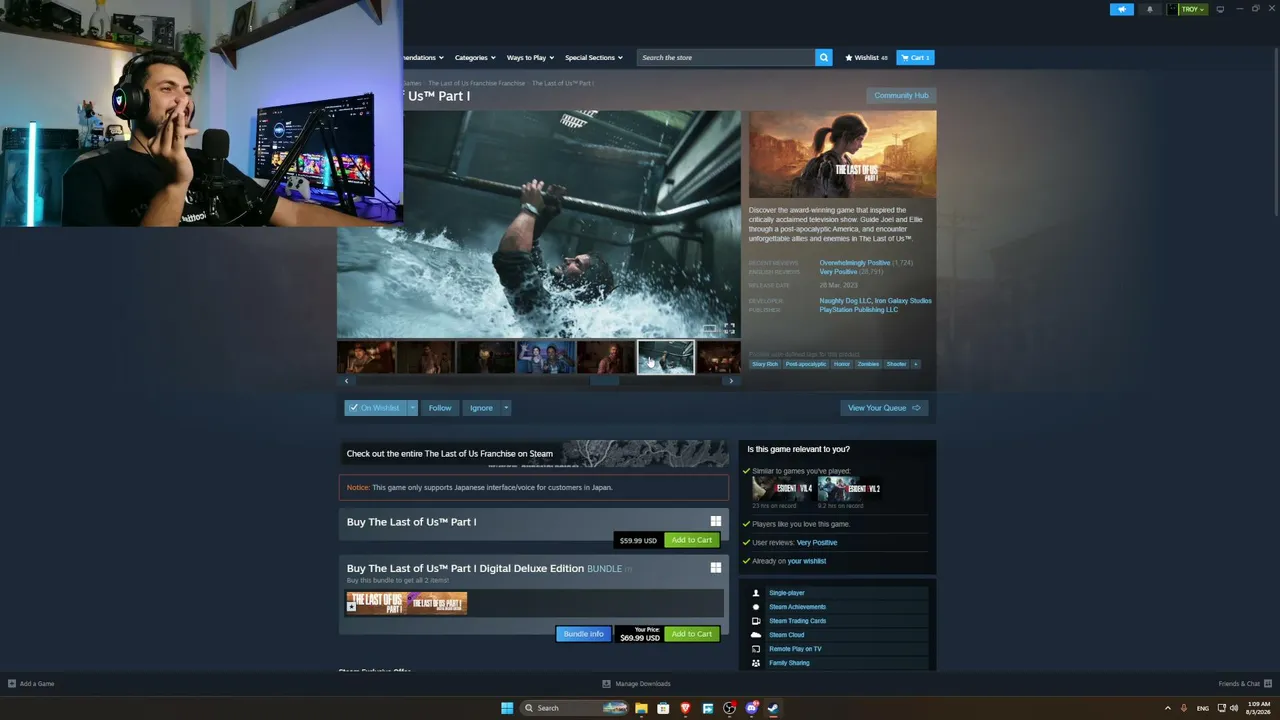Open The Last of Us Franchise banner

coord(534,454)
